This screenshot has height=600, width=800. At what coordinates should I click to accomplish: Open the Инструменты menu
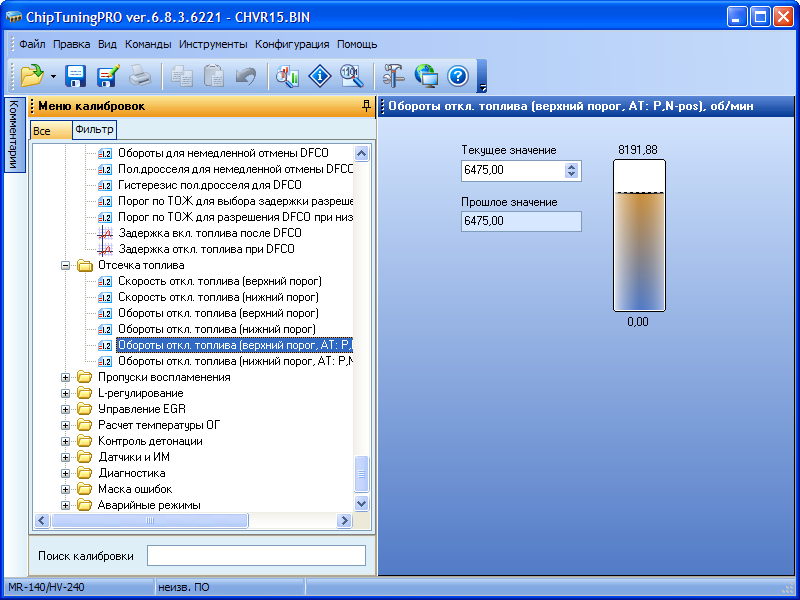(213, 44)
